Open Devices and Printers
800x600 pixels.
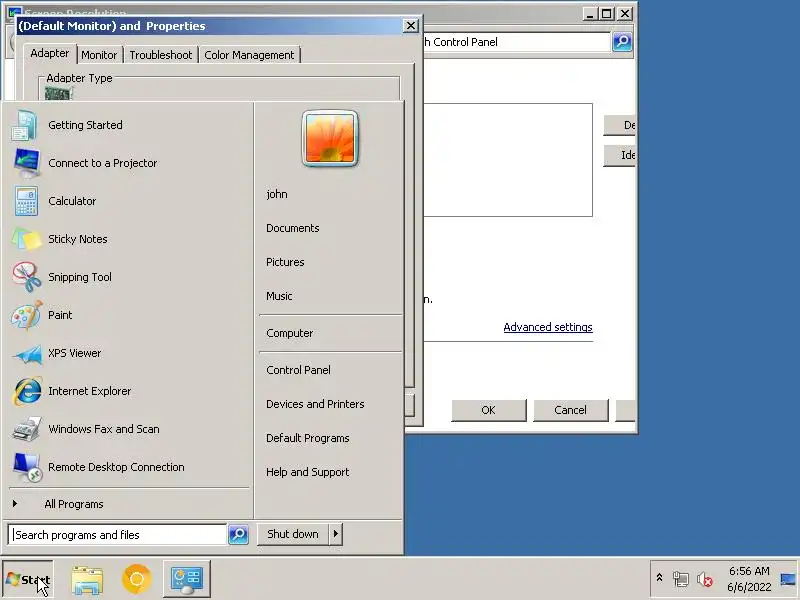[x=315, y=404]
